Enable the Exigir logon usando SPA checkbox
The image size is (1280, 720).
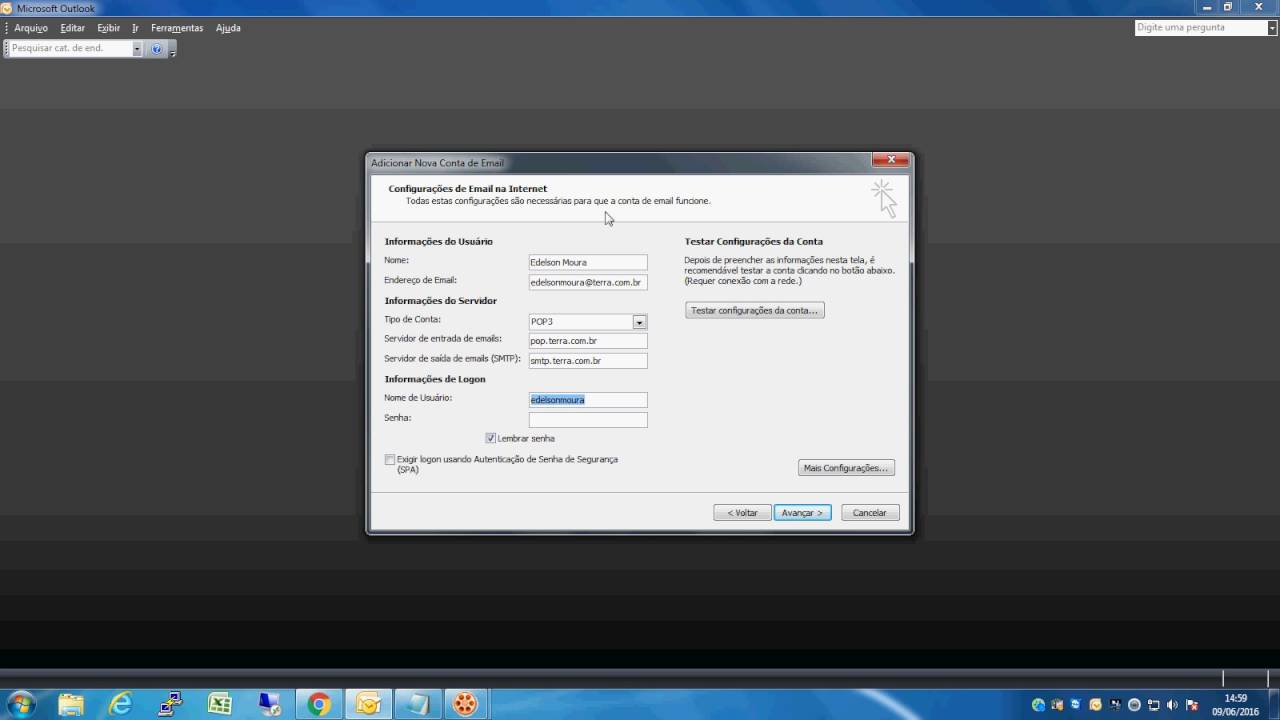pyautogui.click(x=390, y=460)
